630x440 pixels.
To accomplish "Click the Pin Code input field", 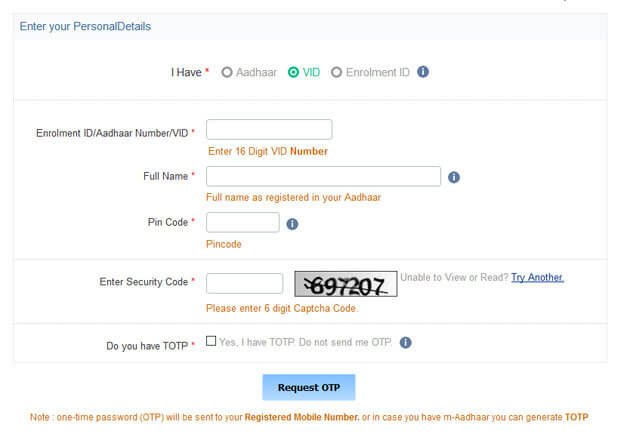I will coord(243,222).
